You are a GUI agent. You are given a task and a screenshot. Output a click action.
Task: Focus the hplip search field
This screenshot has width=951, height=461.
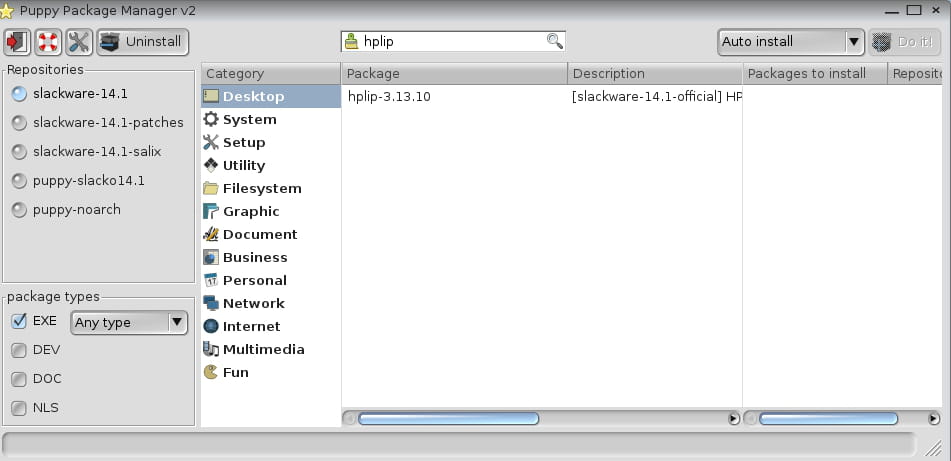pos(453,41)
